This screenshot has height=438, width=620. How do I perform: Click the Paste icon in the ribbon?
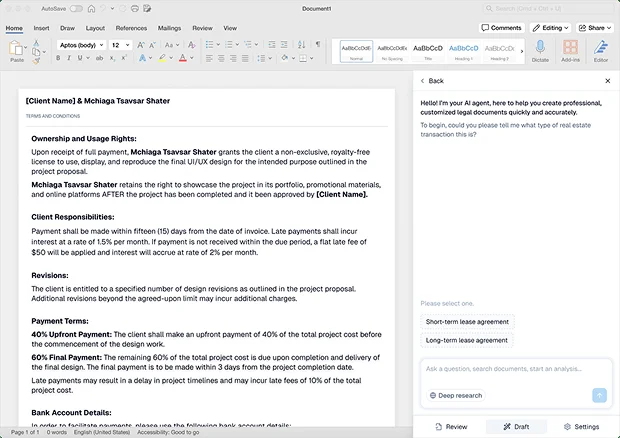[x=16, y=50]
